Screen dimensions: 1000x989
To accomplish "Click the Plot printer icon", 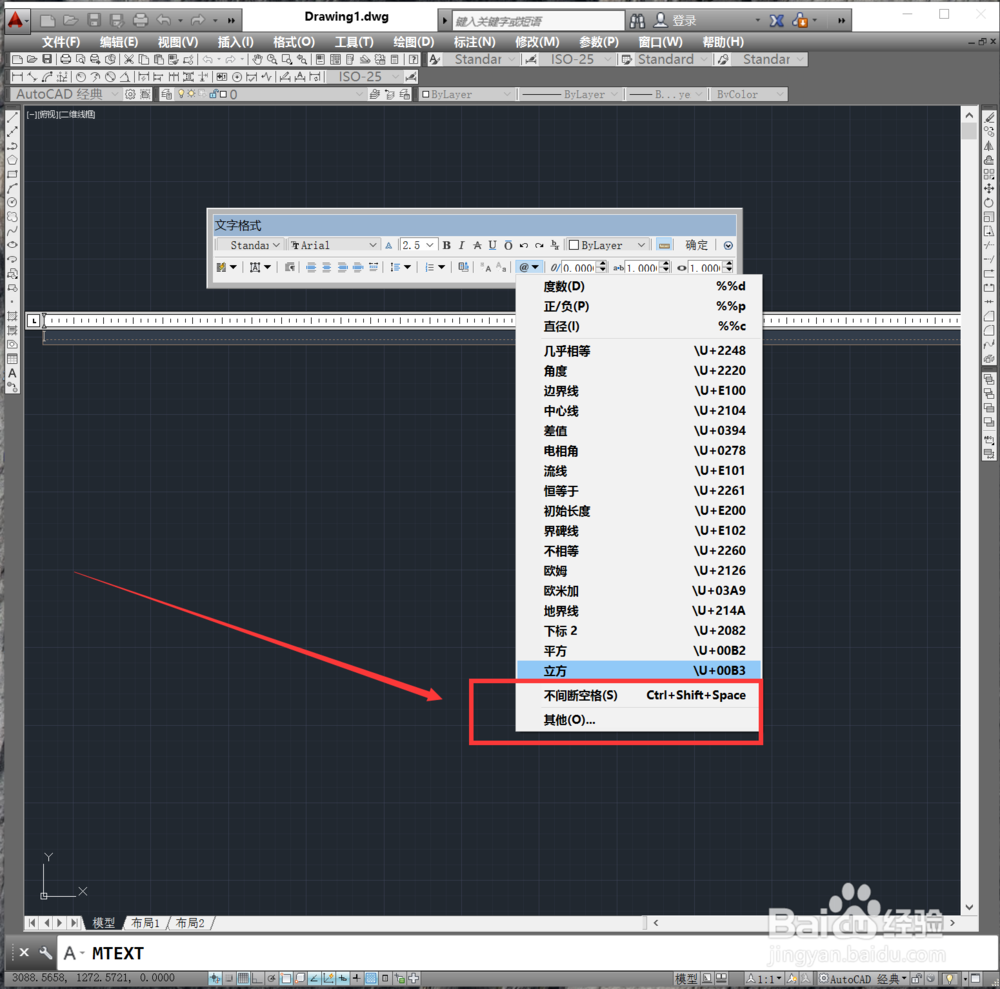I will coord(65,59).
